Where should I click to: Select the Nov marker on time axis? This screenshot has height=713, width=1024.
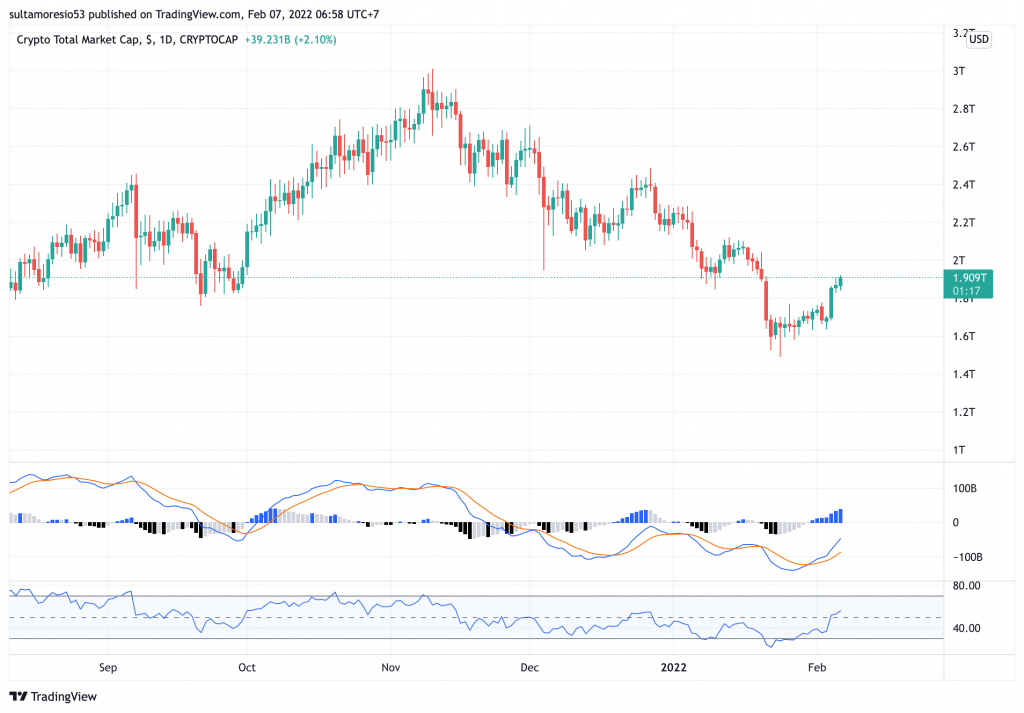(x=391, y=666)
